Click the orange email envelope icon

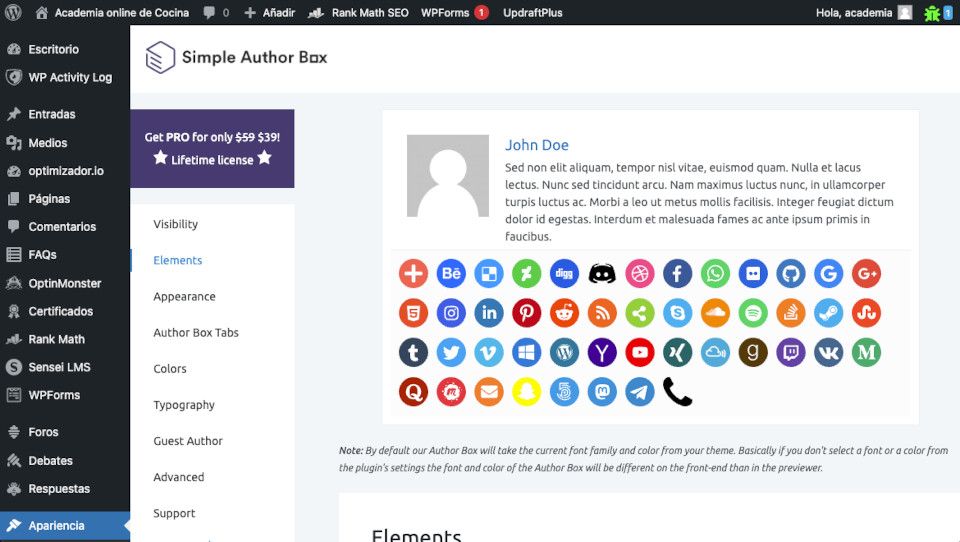click(489, 391)
